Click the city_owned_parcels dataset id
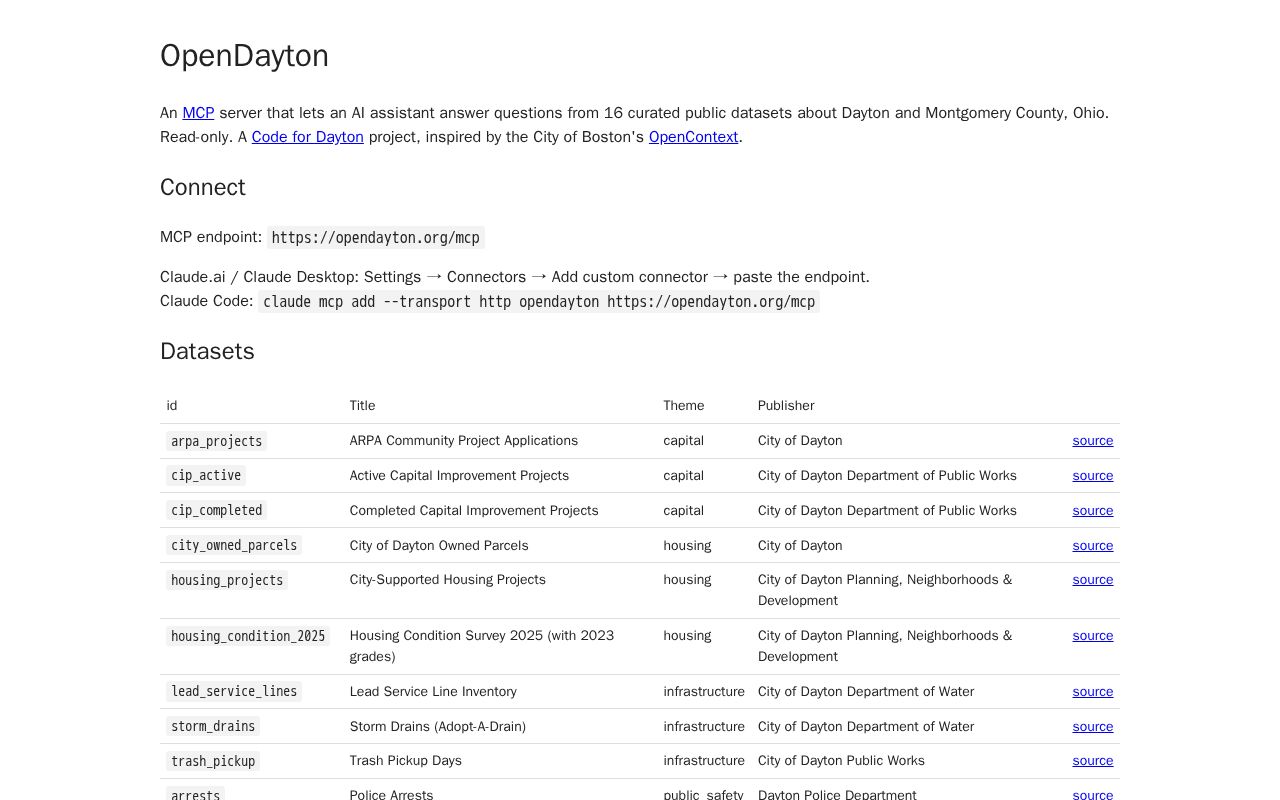This screenshot has height=800, width=1280. (234, 546)
